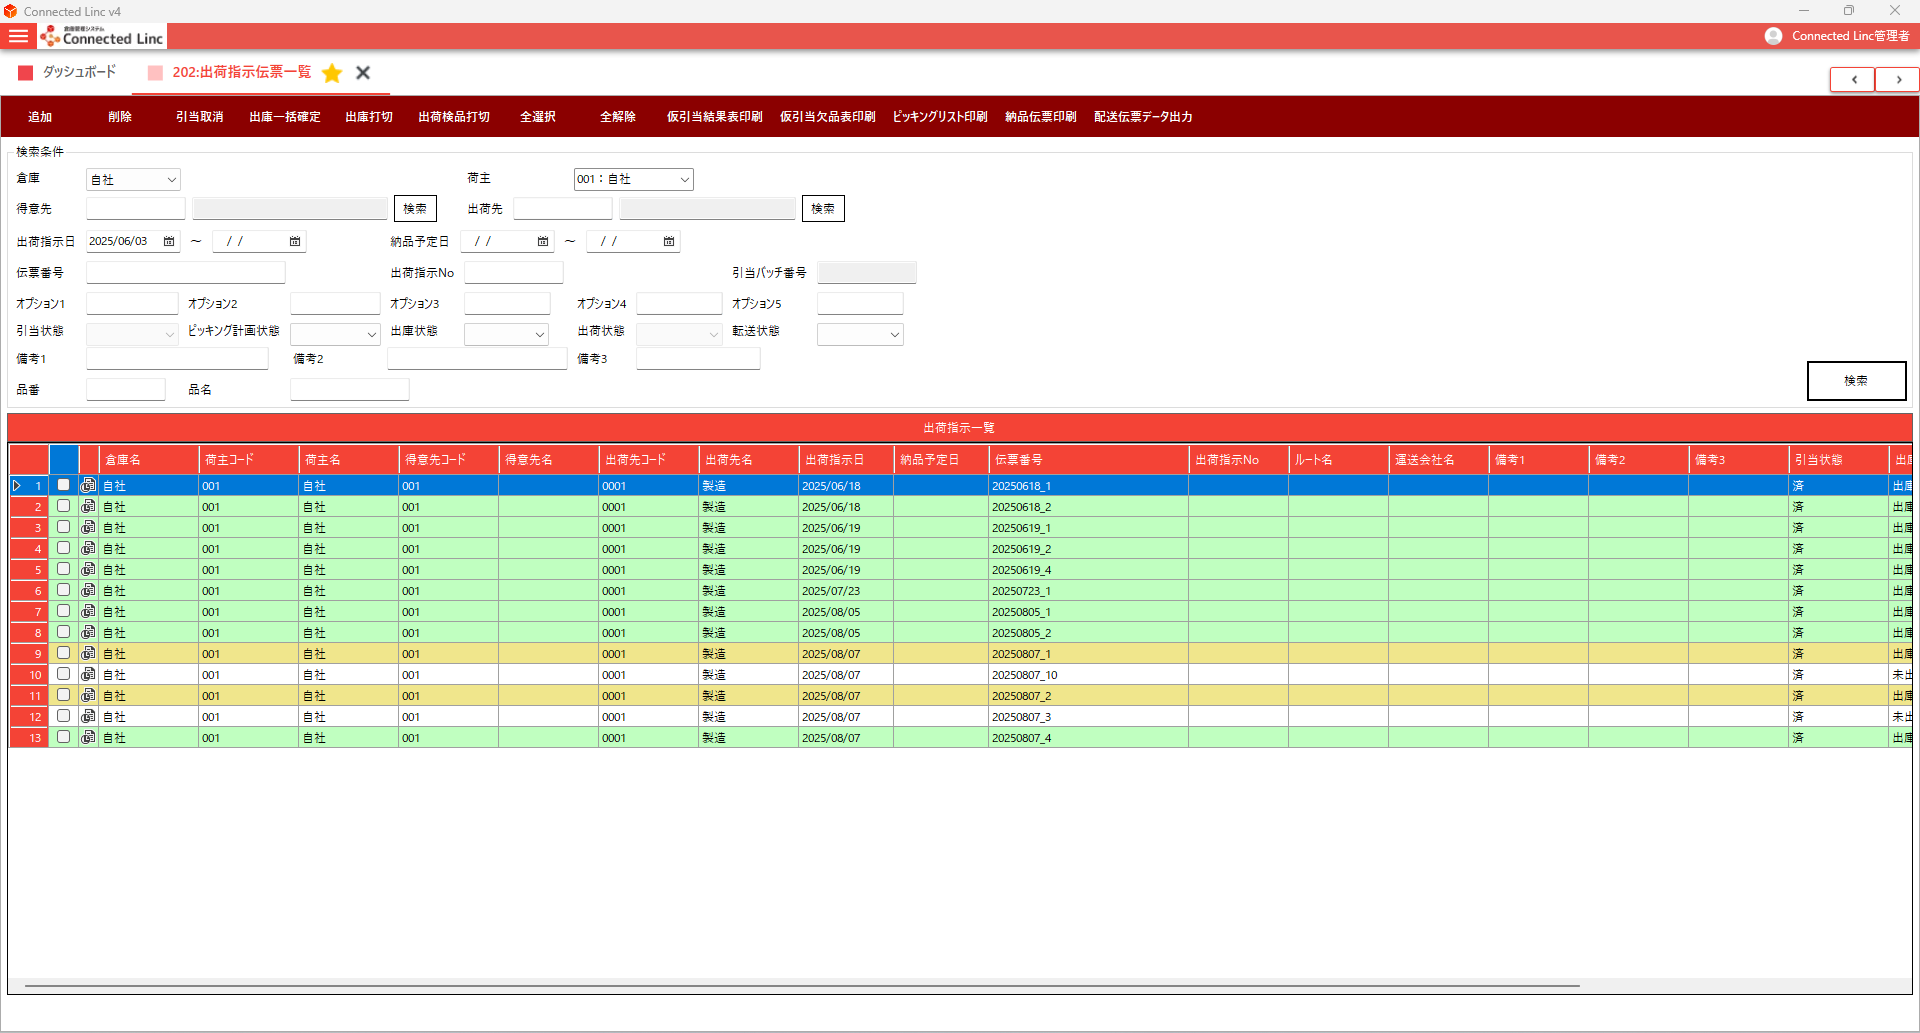This screenshot has height=1033, width=1920.
Task: Close the 202:出荷指示伝票一覧 tab
Action: [x=363, y=73]
